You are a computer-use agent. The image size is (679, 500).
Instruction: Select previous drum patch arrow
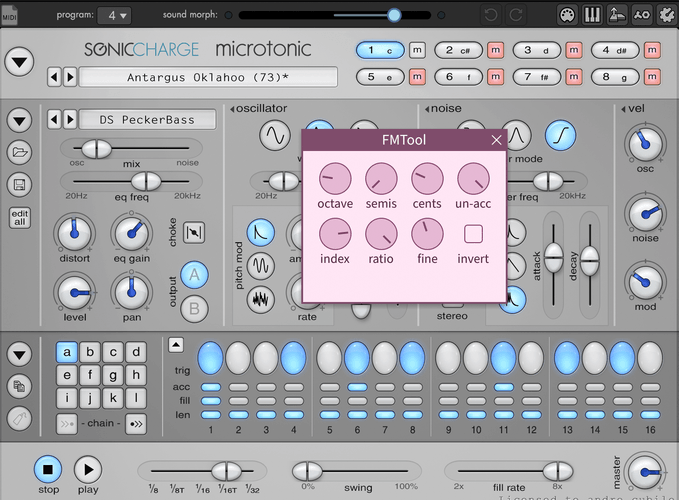[x=54, y=119]
